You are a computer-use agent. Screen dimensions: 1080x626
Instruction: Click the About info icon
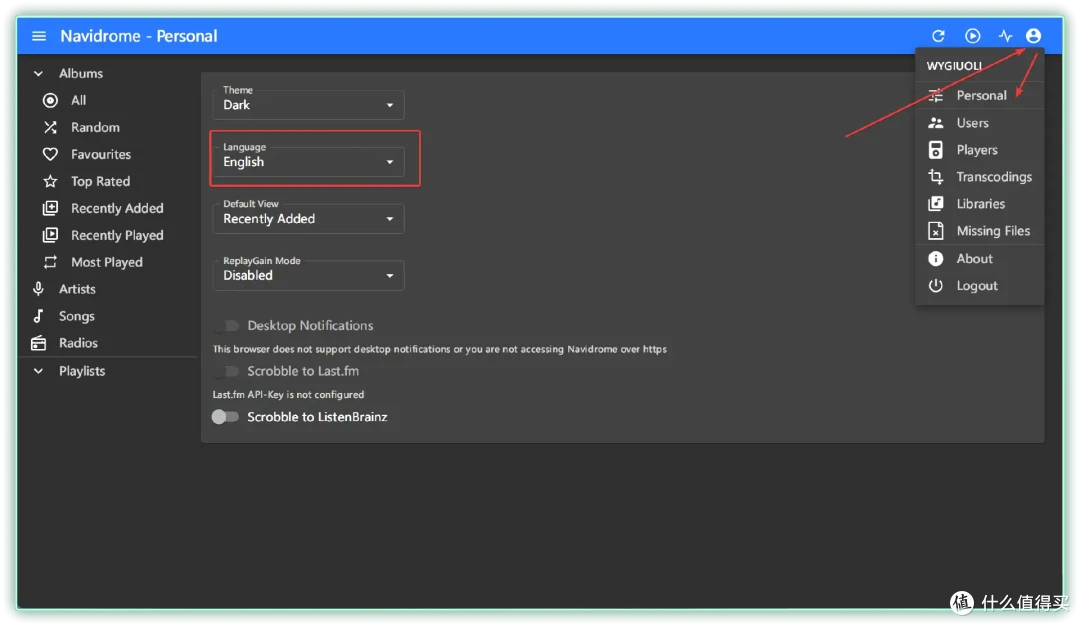[935, 258]
